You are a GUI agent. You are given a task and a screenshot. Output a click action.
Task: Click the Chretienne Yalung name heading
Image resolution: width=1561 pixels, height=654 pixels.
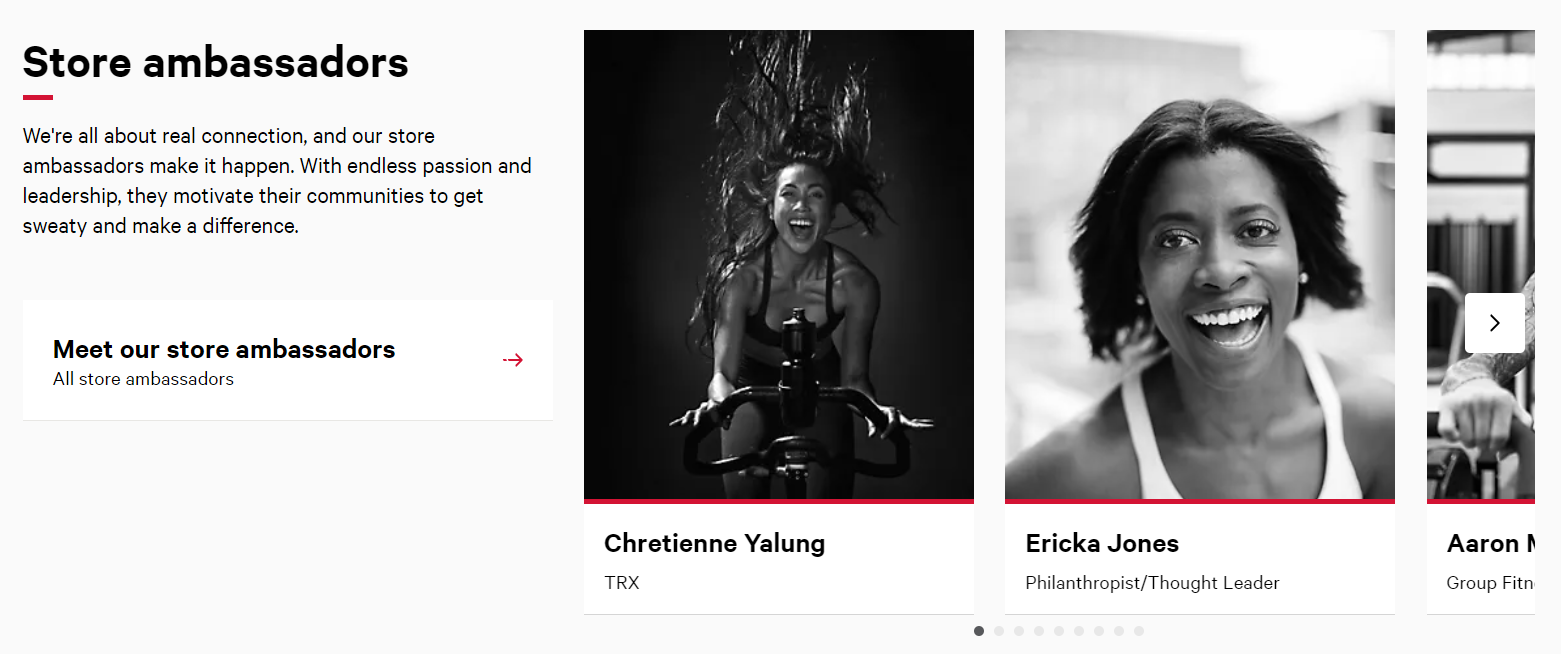715,544
